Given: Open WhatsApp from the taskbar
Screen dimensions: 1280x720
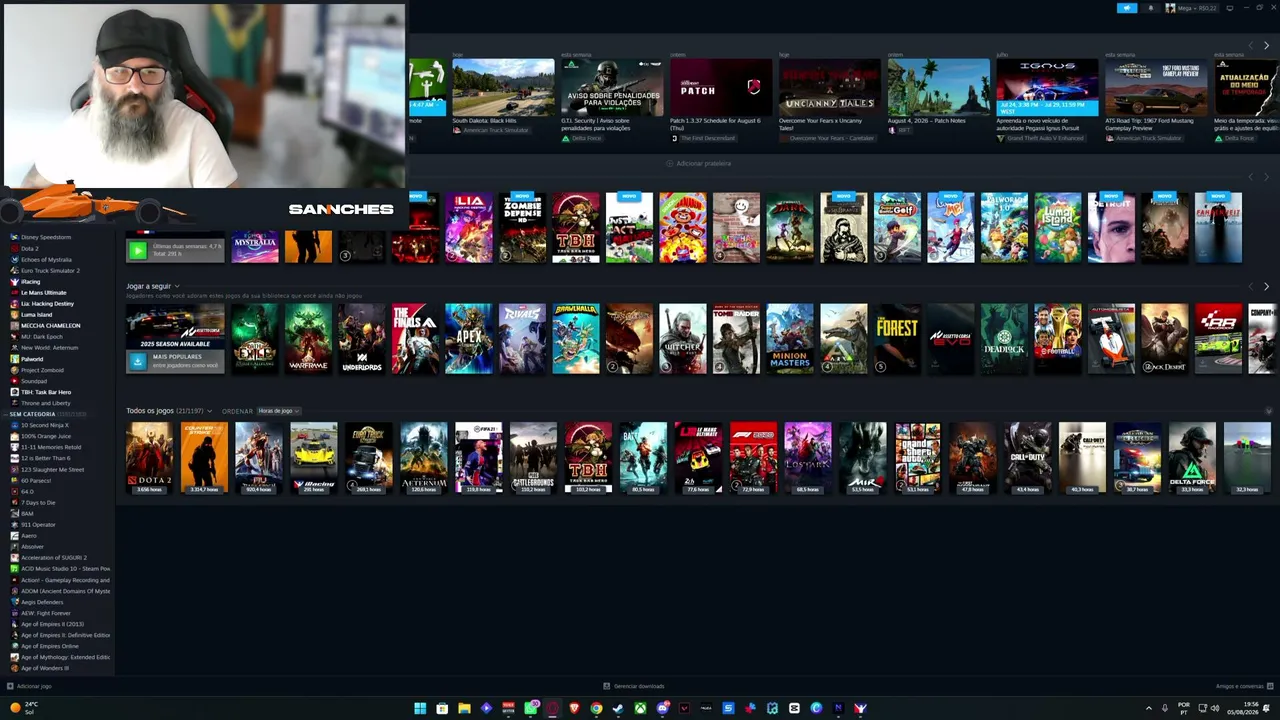Looking at the screenshot, I should click(x=531, y=708).
